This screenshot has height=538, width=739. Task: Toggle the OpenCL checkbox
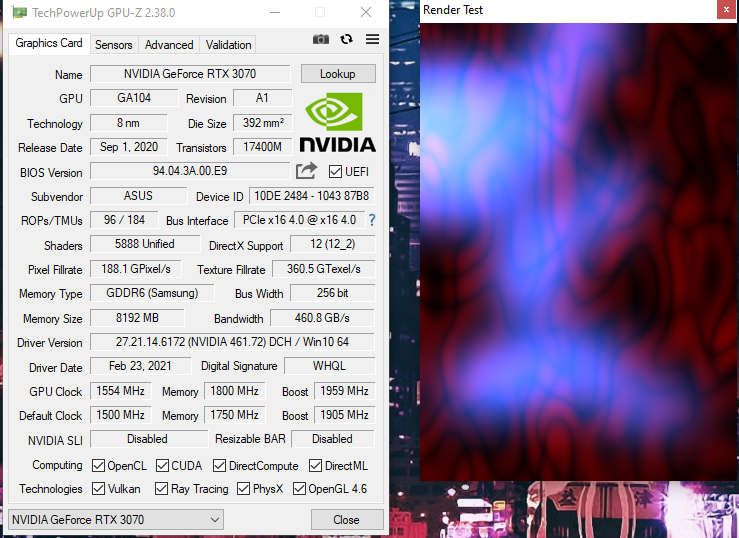[x=98, y=465]
